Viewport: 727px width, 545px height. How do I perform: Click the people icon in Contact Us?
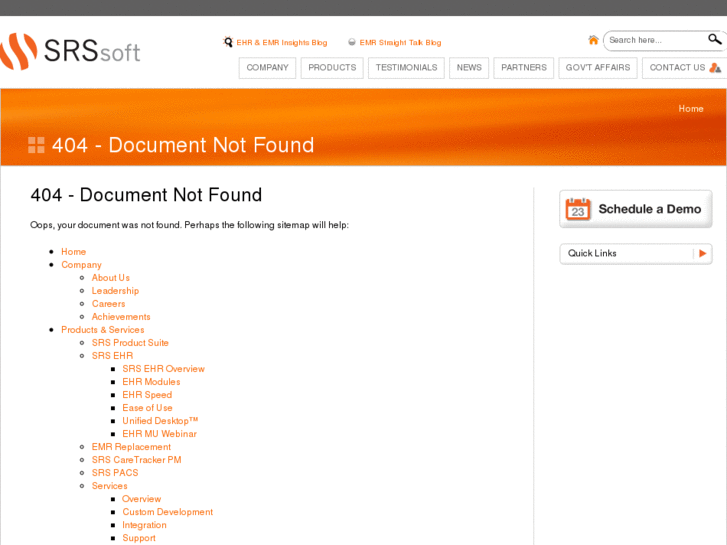715,68
